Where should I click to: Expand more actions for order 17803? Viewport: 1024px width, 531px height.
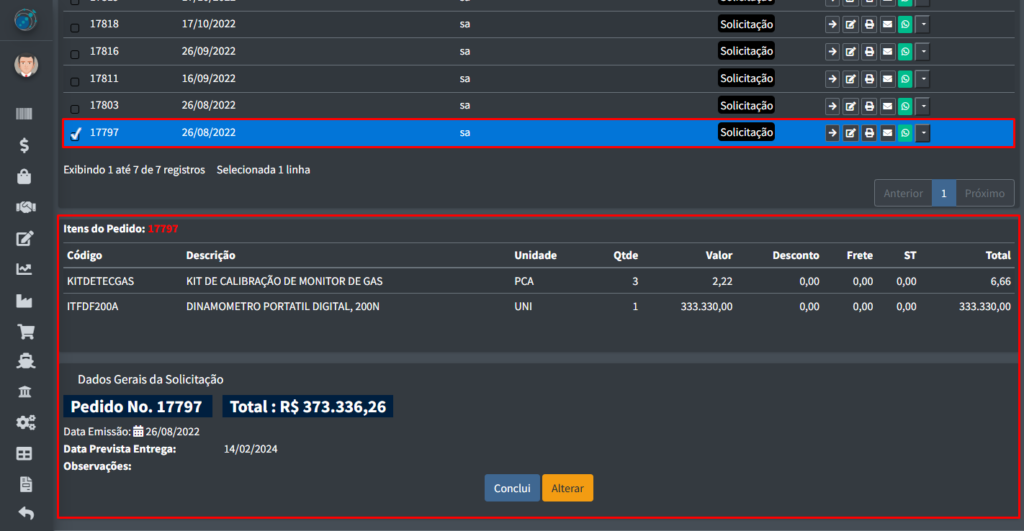923,106
